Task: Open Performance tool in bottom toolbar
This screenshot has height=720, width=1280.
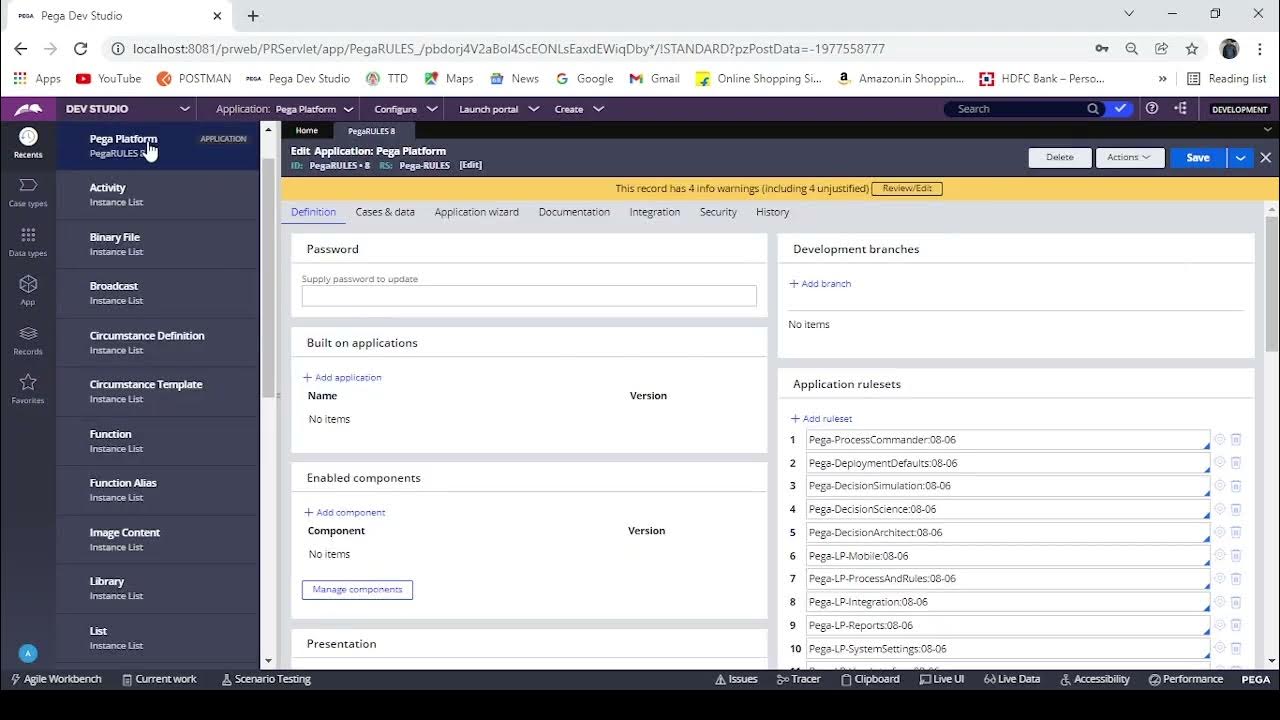Action: [1186, 679]
